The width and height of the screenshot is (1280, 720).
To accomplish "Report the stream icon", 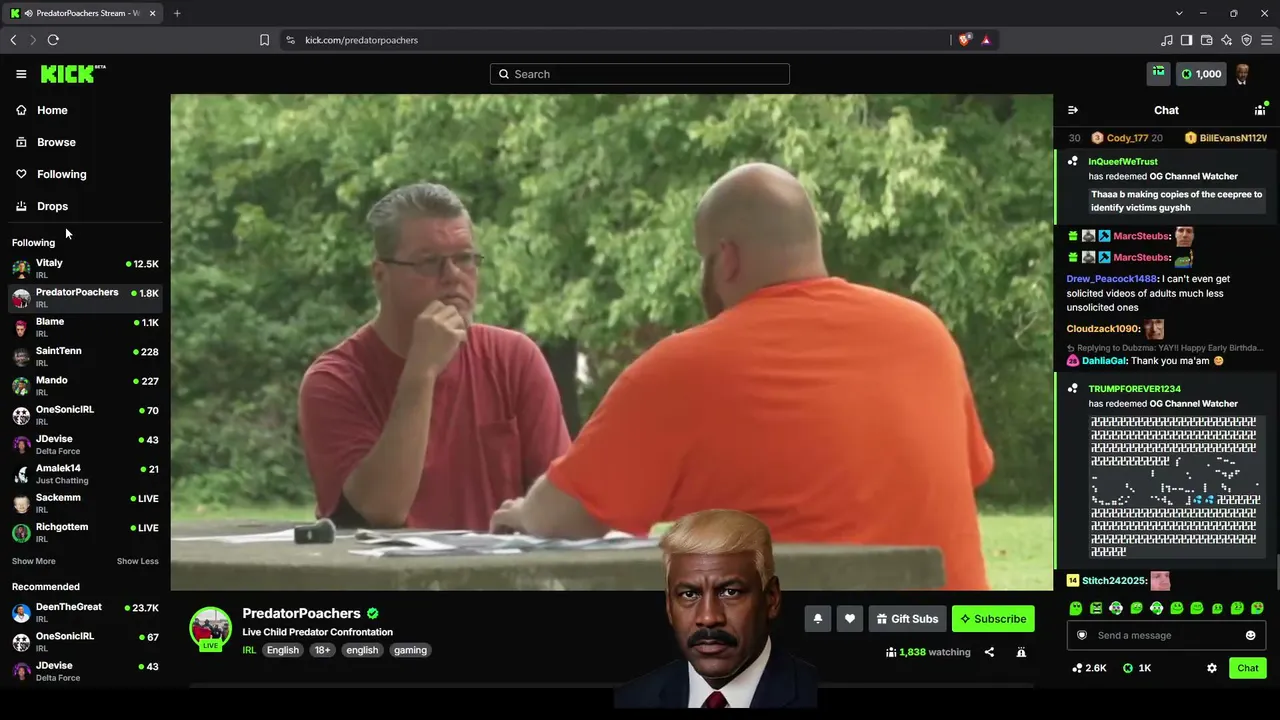I will pyautogui.click(x=1021, y=652).
